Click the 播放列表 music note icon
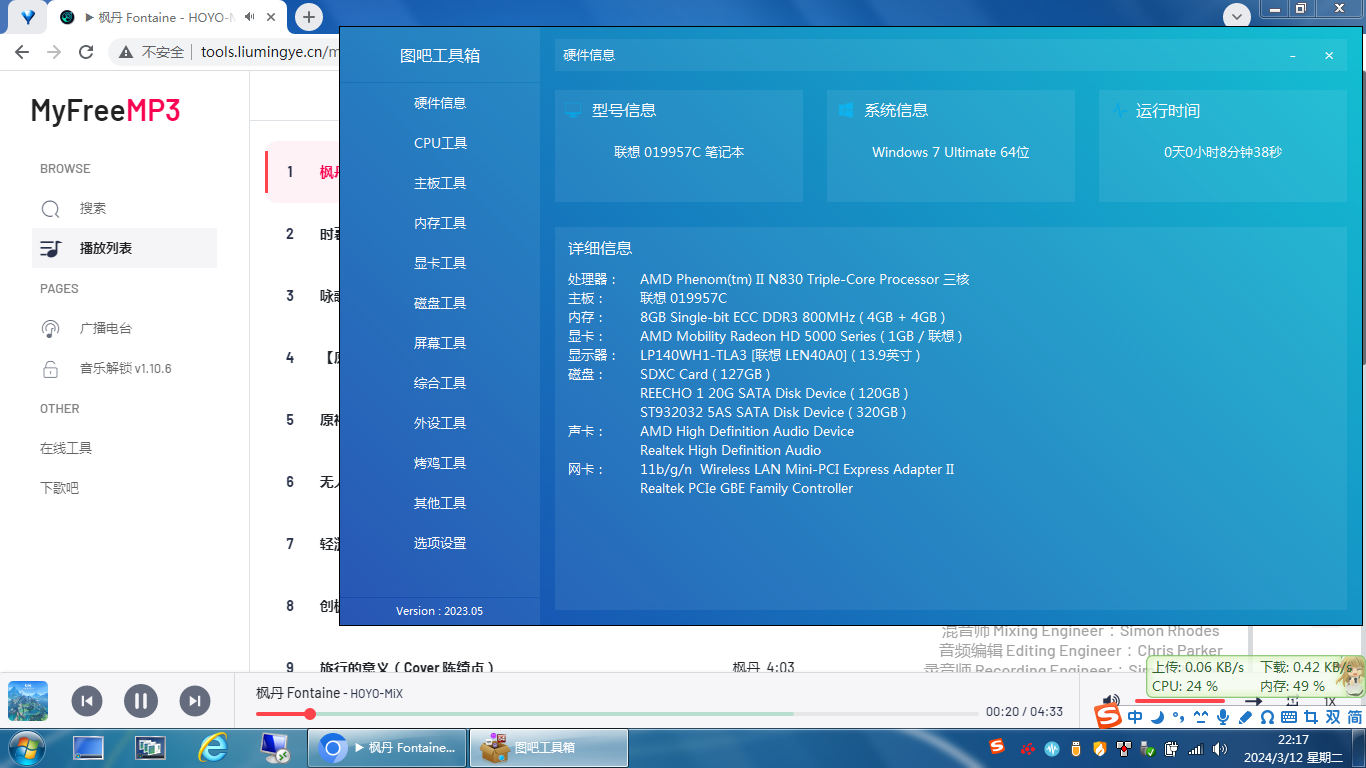1366x768 pixels. tap(50, 248)
